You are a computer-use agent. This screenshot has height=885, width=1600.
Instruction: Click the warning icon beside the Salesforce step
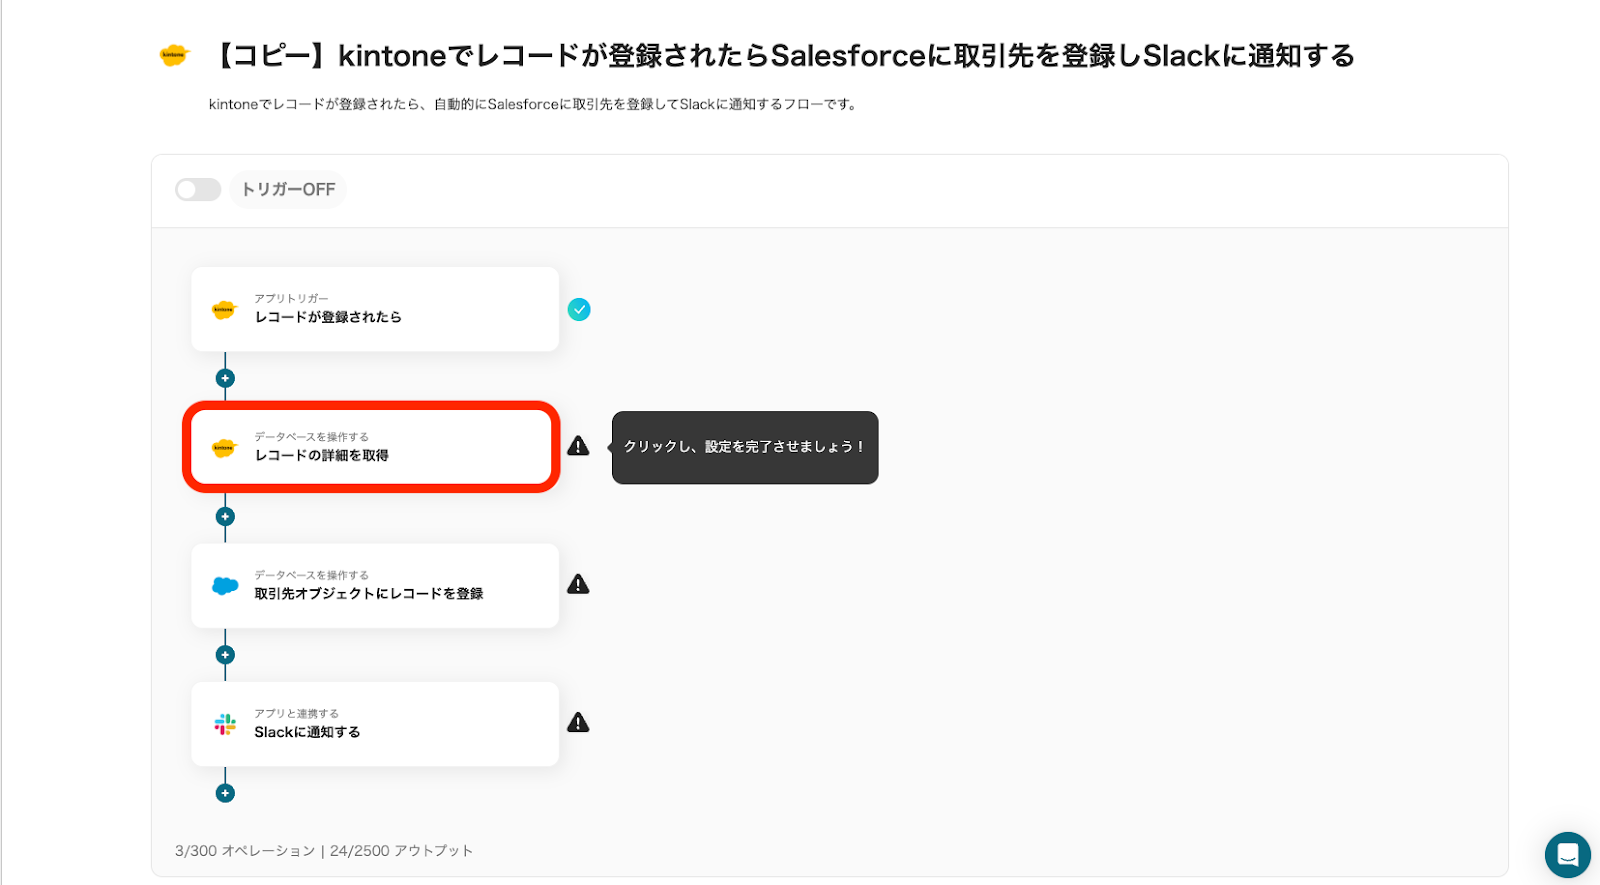pyautogui.click(x=578, y=584)
